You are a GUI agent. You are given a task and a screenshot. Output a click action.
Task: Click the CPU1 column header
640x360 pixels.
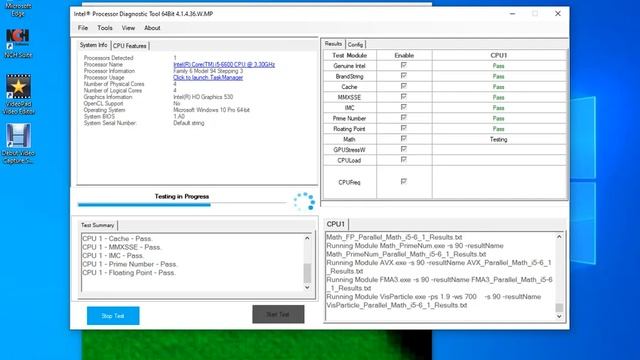pyautogui.click(x=499, y=55)
